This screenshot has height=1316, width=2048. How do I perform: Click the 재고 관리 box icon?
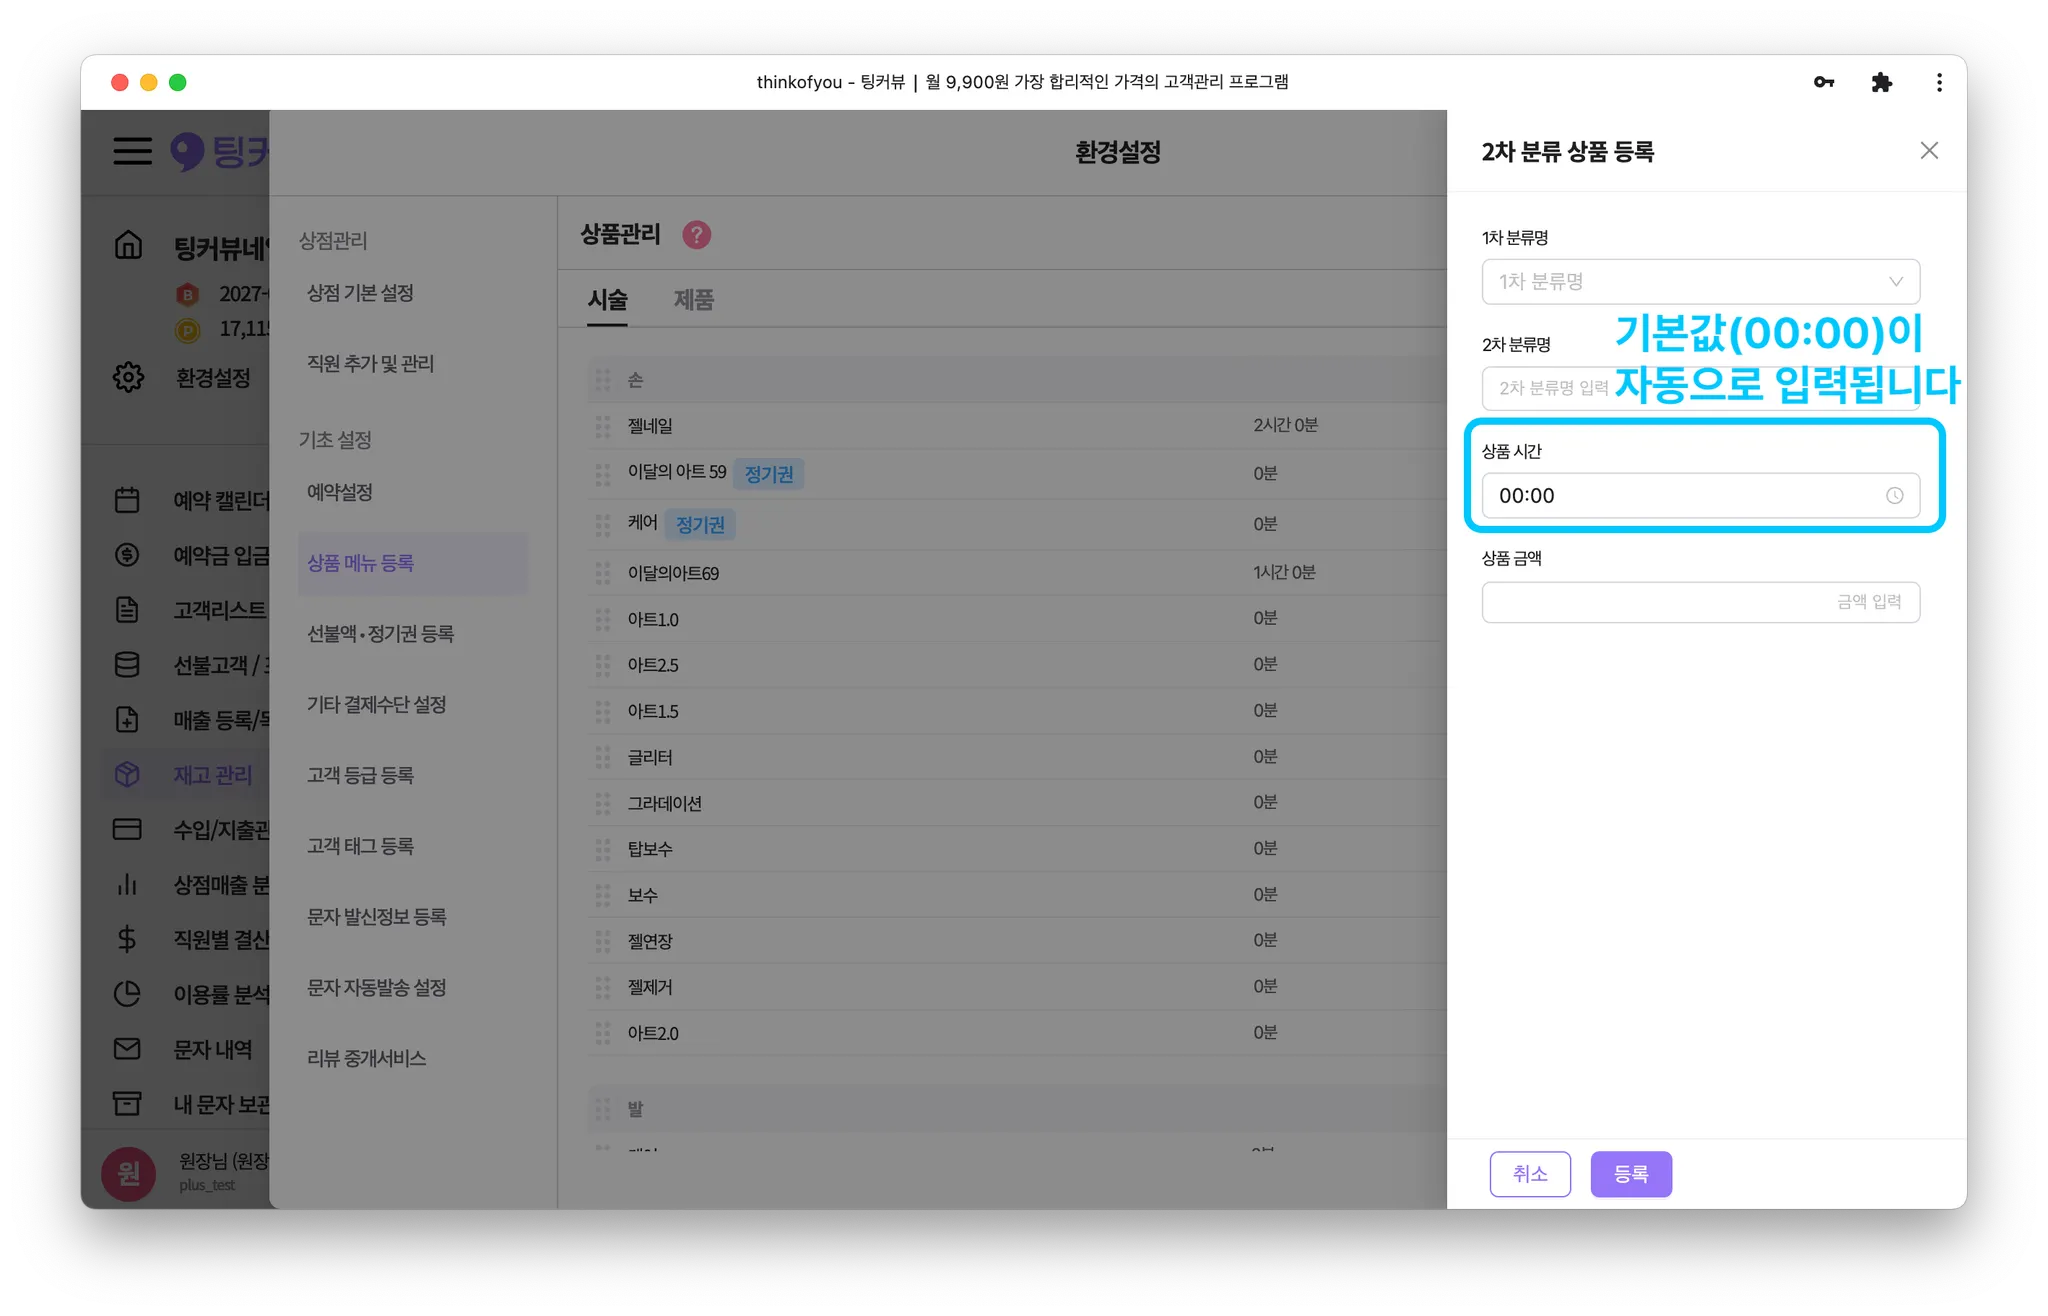pyautogui.click(x=127, y=774)
